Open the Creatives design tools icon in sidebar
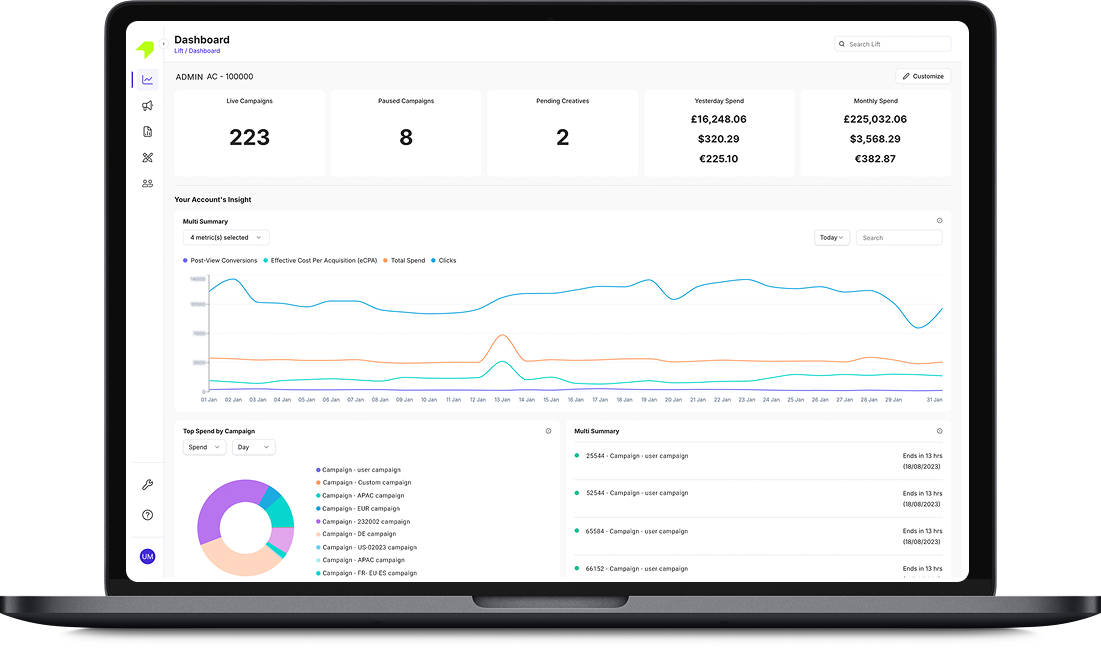1101x648 pixels. click(147, 157)
